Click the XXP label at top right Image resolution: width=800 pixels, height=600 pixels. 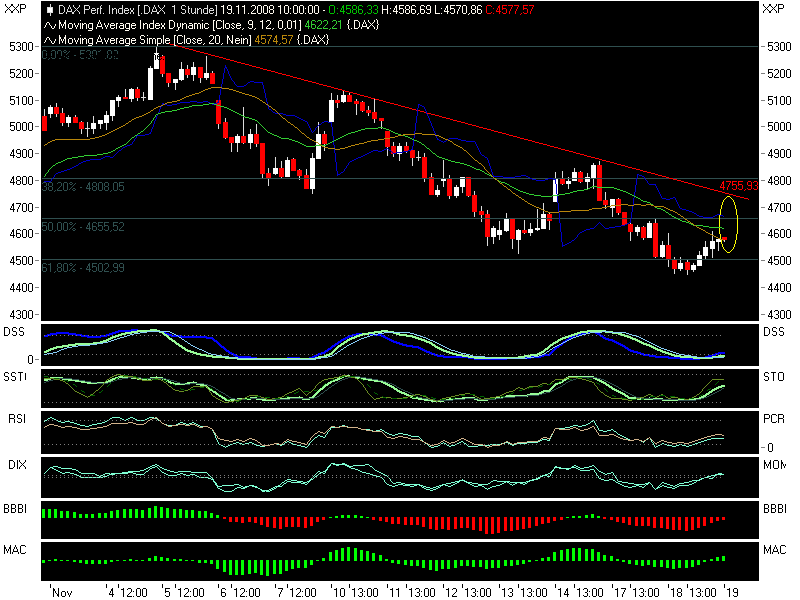click(773, 9)
